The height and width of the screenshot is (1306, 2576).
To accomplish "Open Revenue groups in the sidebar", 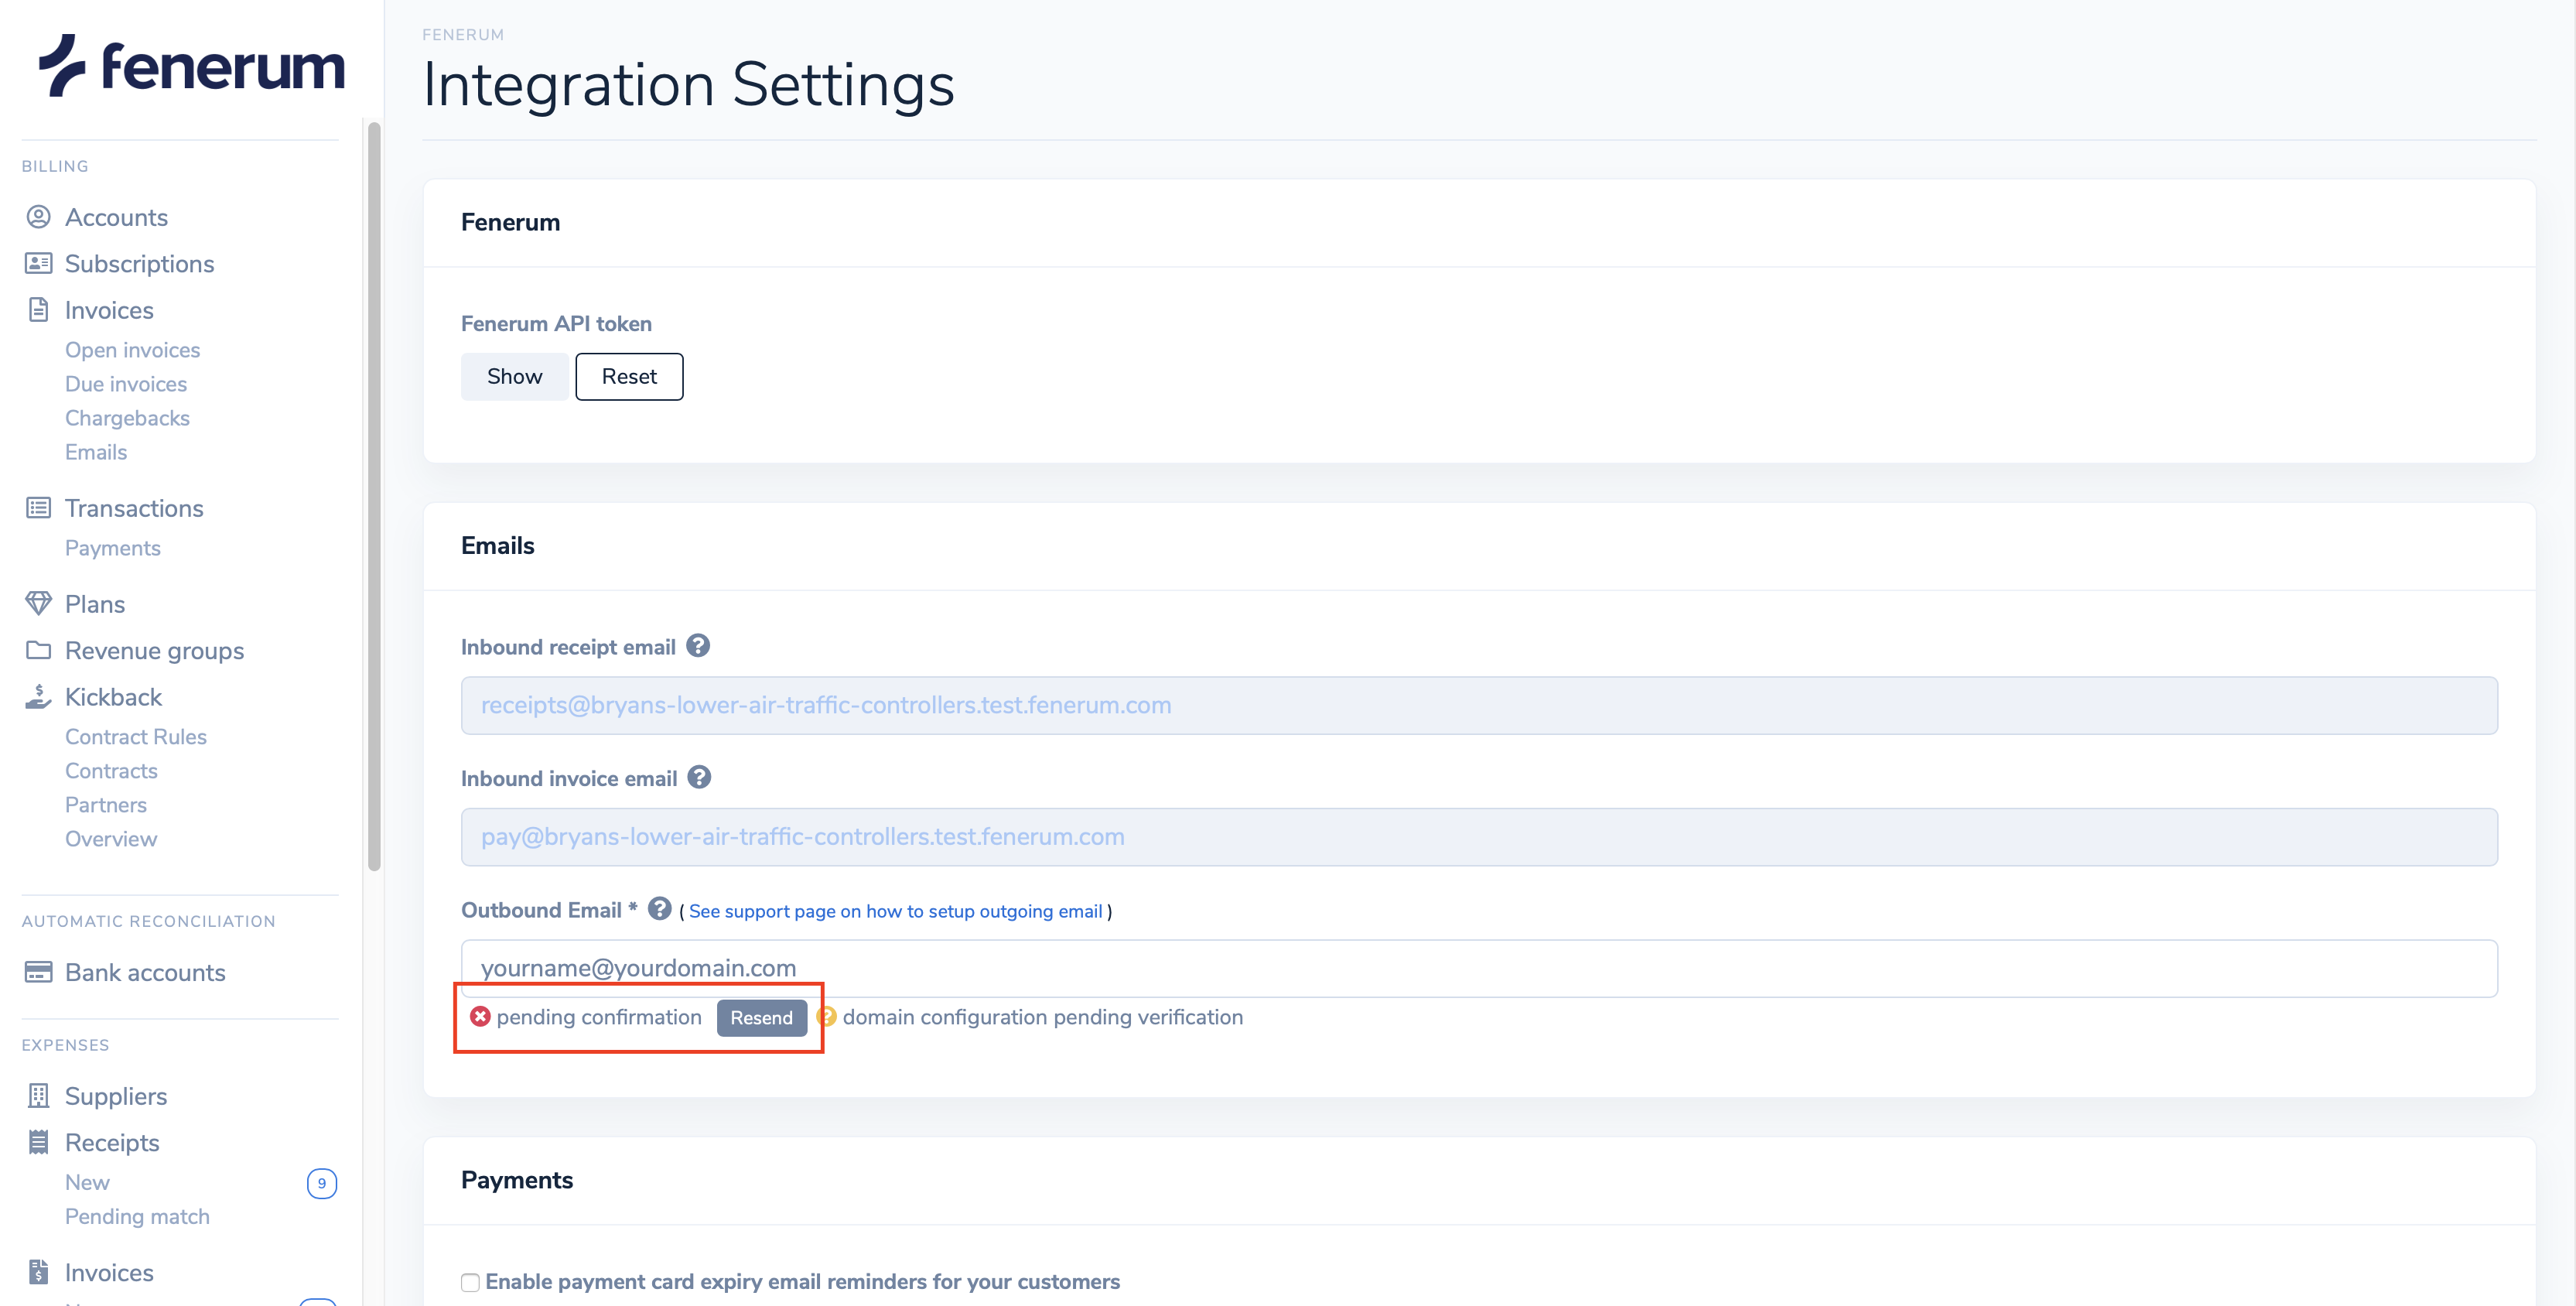I will coord(154,650).
